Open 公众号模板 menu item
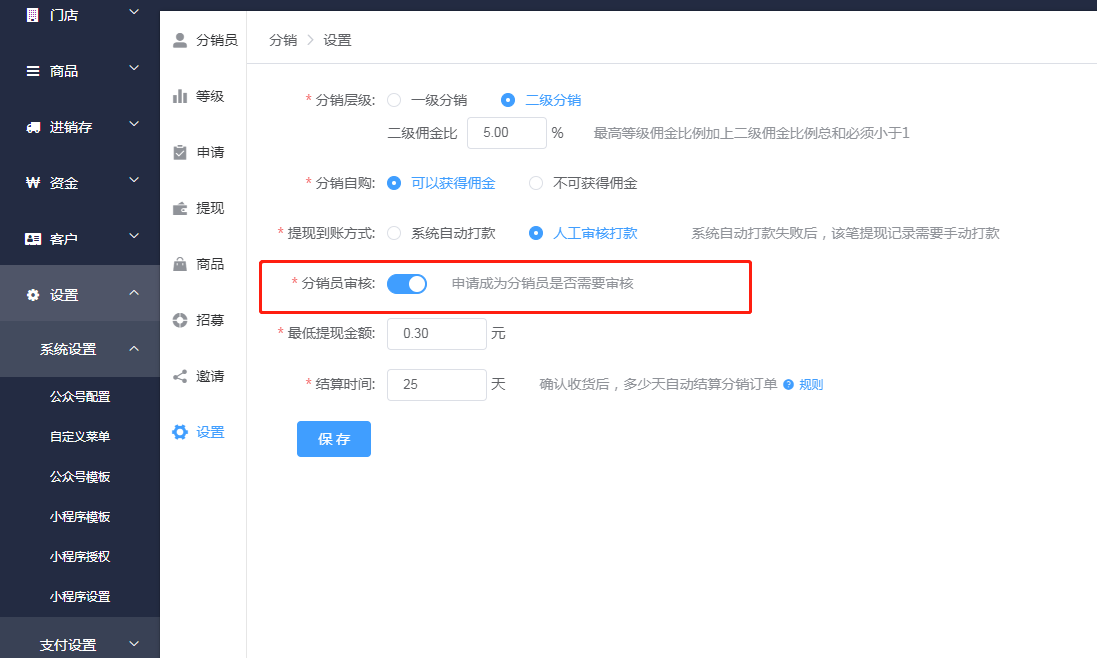 pyautogui.click(x=80, y=477)
